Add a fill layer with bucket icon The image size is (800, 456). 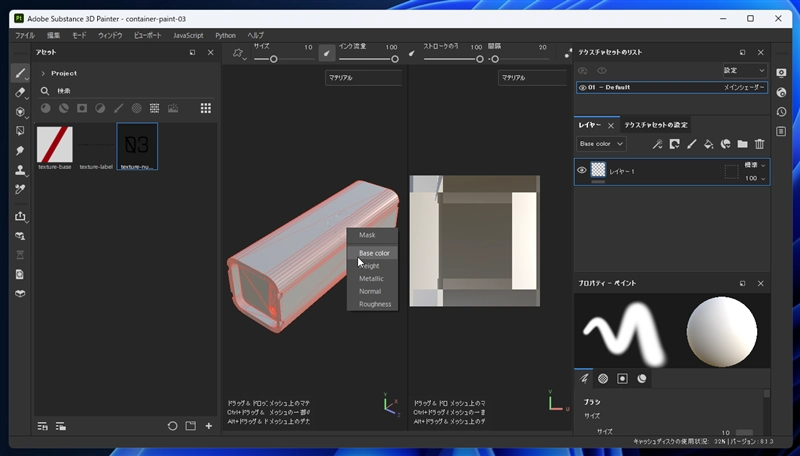click(708, 144)
